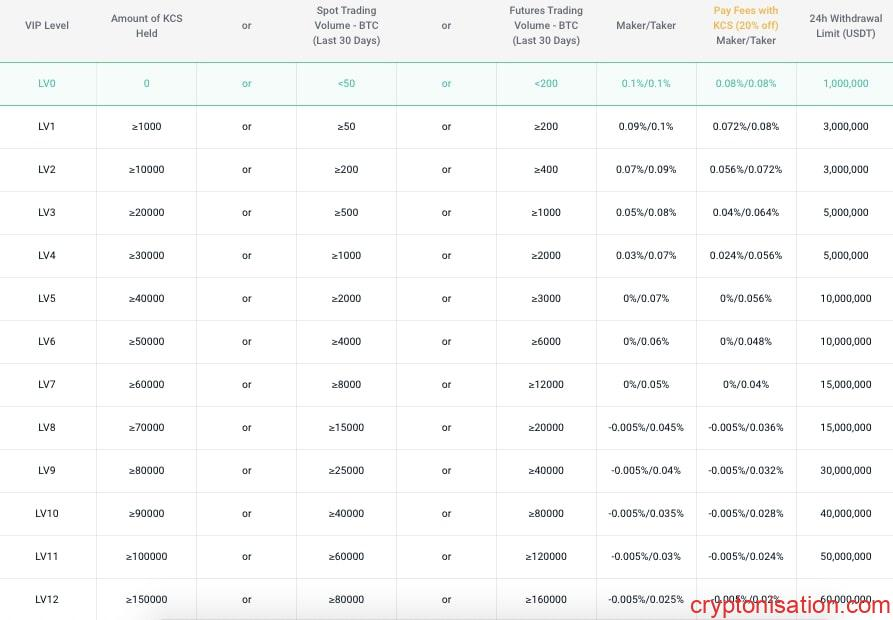Click the 'Futures Trading Volume - BTC' header
Screen dimensions: 893x620
coord(546,26)
